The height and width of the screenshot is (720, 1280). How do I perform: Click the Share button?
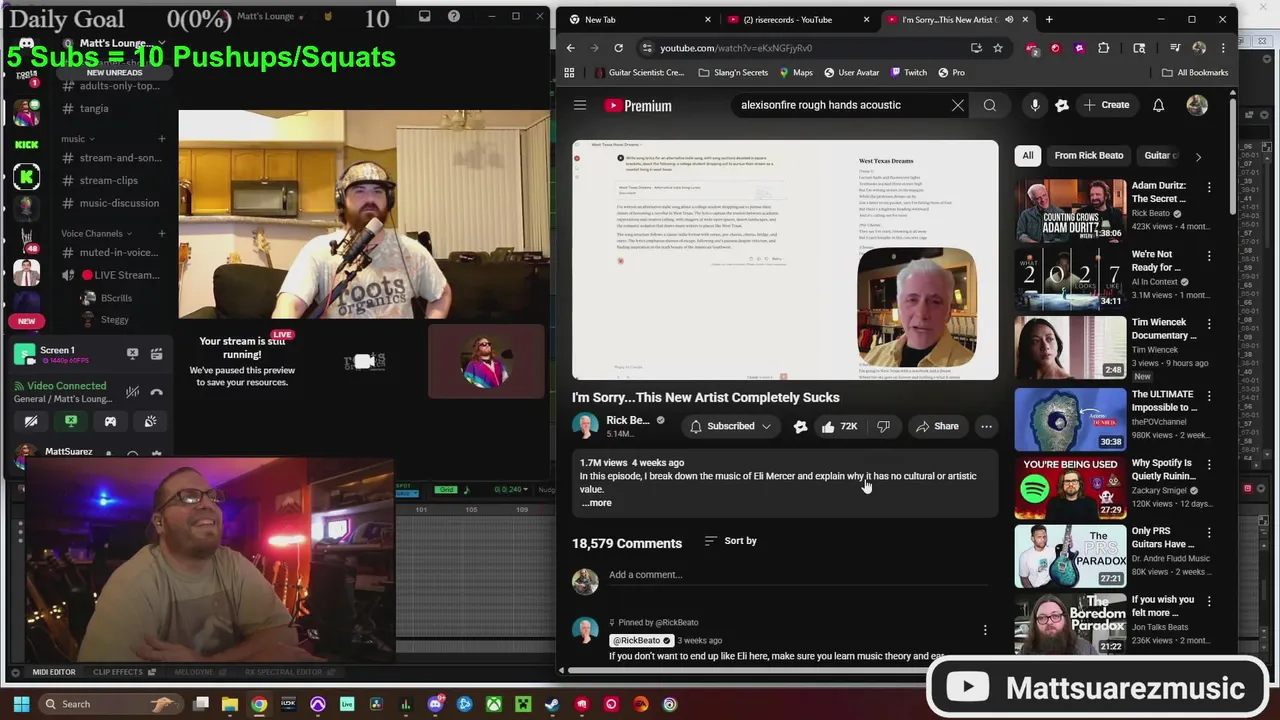coord(937,427)
